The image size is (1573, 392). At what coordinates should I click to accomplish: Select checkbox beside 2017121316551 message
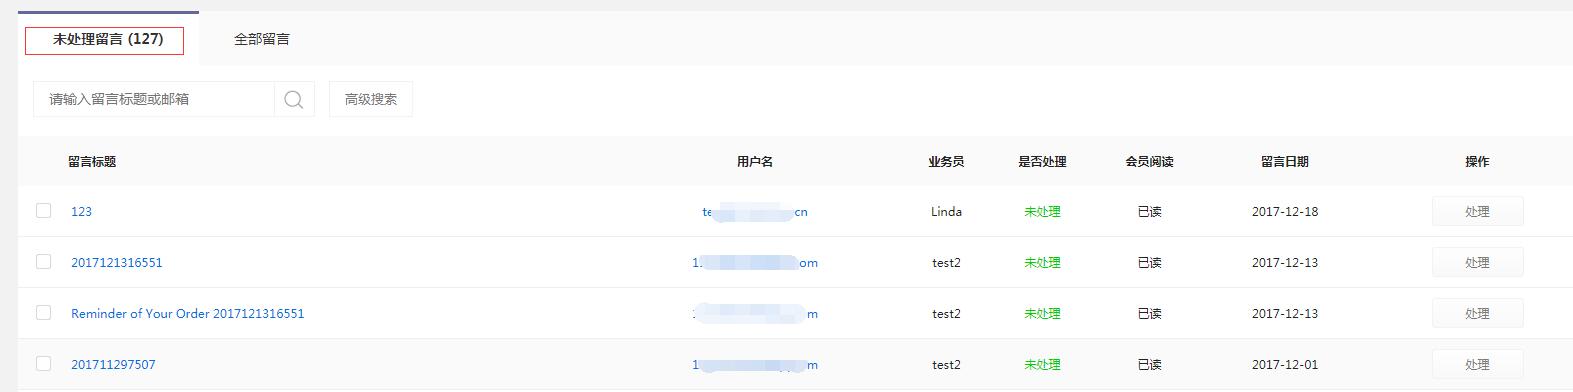(x=43, y=261)
